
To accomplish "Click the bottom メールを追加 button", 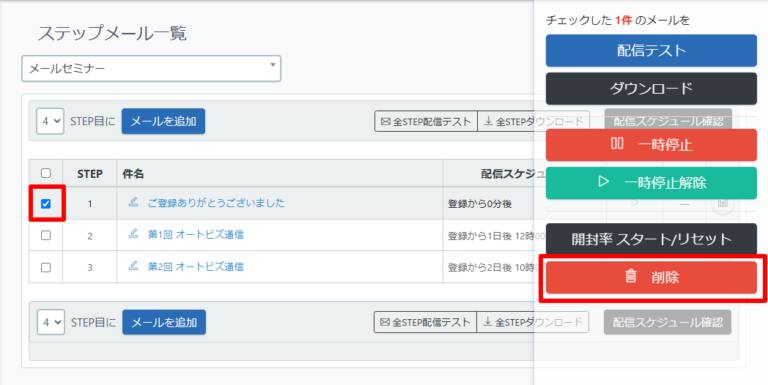I will point(164,322).
